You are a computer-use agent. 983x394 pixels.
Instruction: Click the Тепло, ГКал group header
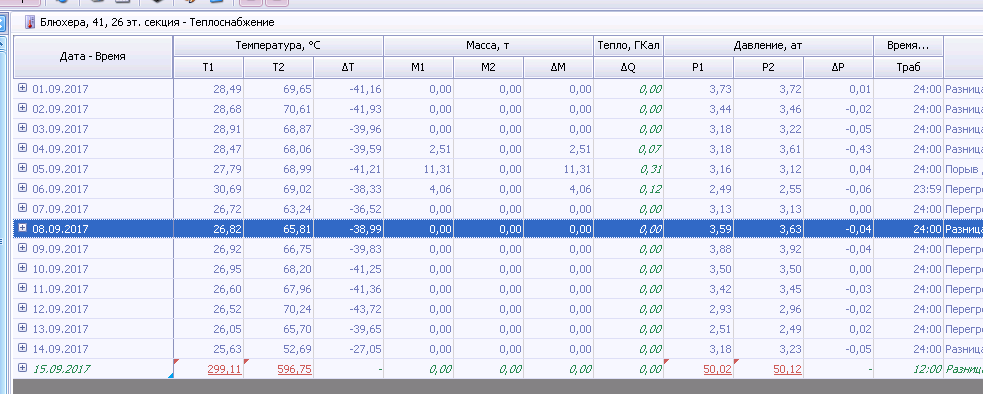[x=629, y=46]
